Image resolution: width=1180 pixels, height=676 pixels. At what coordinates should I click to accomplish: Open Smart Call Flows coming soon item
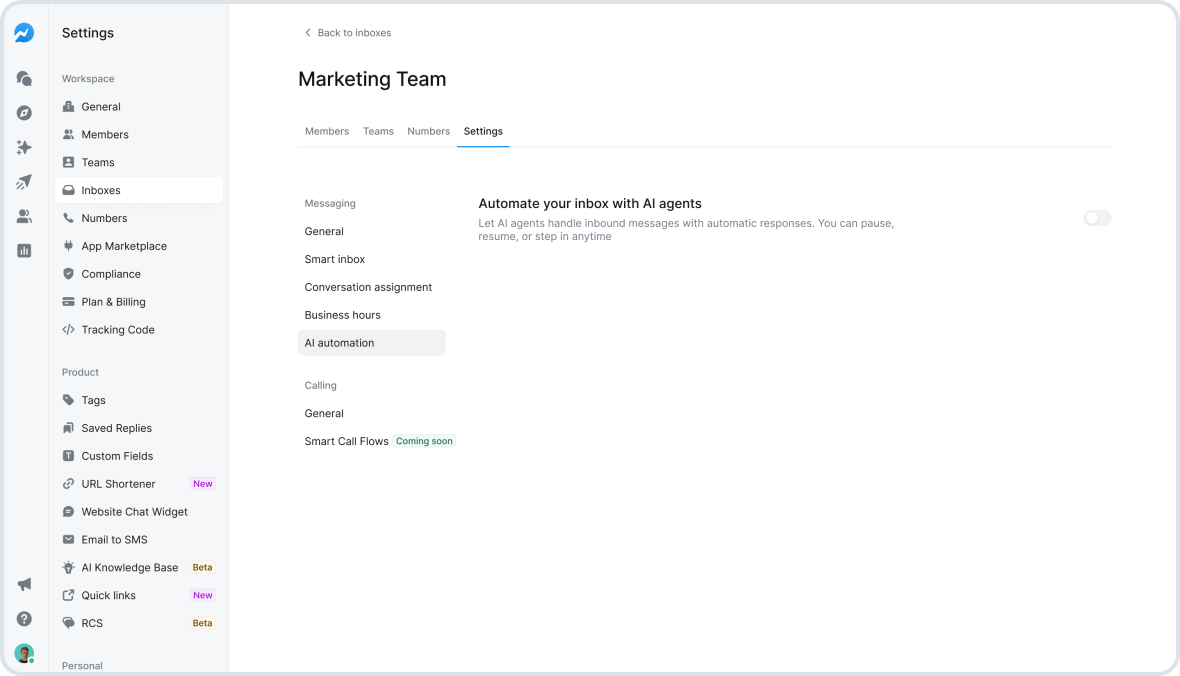click(x=347, y=440)
